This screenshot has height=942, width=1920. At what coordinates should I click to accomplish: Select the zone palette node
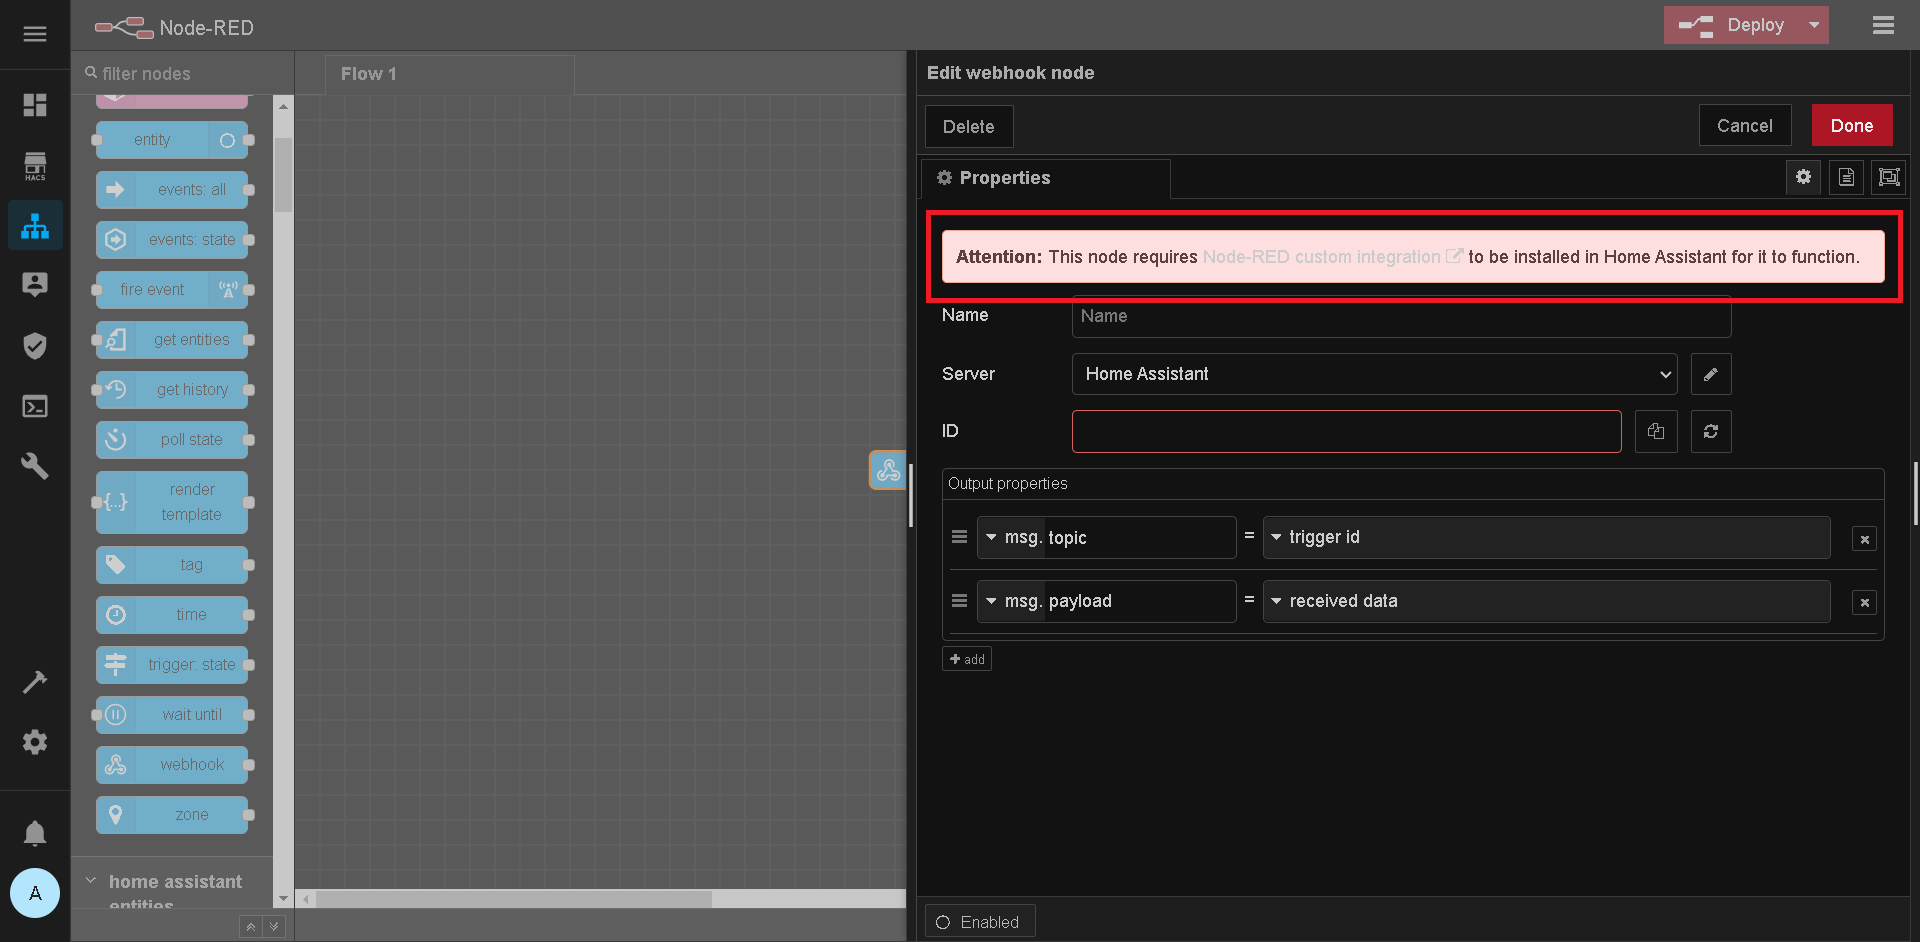pyautogui.click(x=172, y=815)
